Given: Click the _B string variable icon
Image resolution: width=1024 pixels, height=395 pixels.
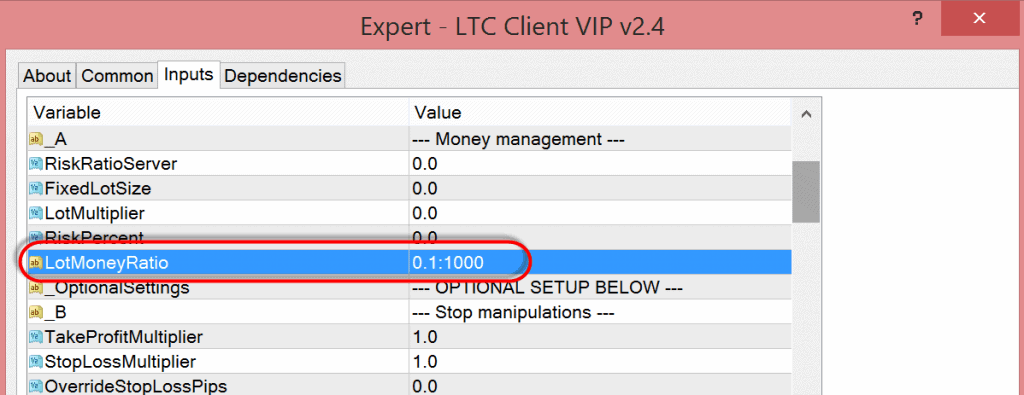Looking at the screenshot, I should click(35, 312).
